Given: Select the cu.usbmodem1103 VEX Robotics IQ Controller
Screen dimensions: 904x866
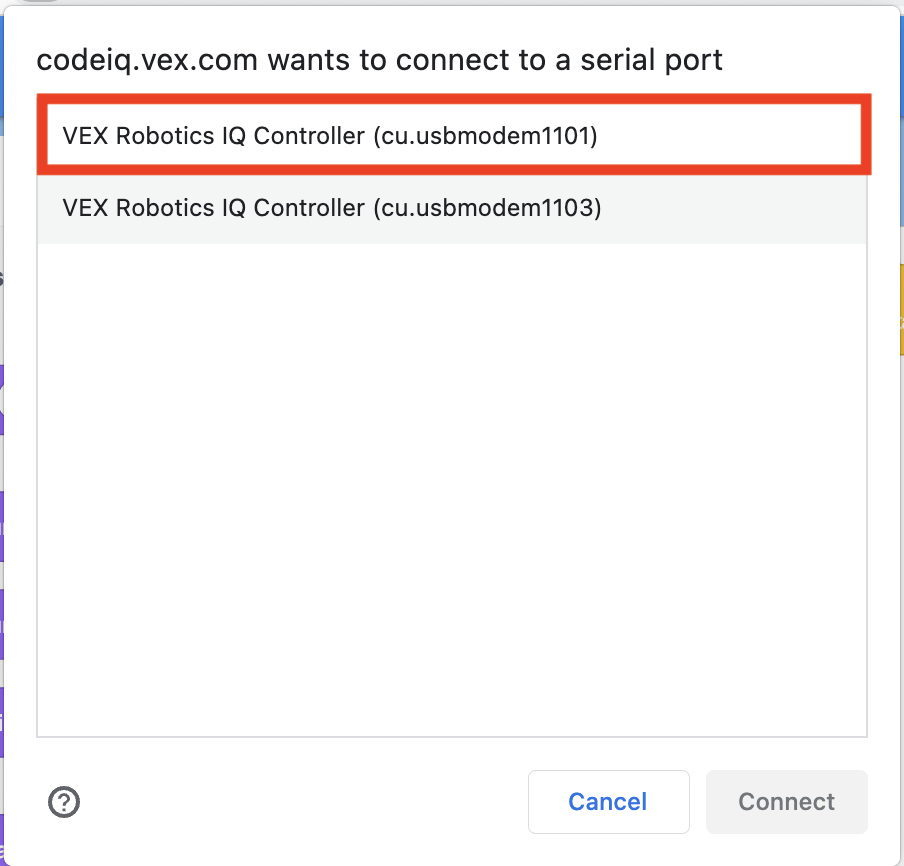Looking at the screenshot, I should click(330, 208).
